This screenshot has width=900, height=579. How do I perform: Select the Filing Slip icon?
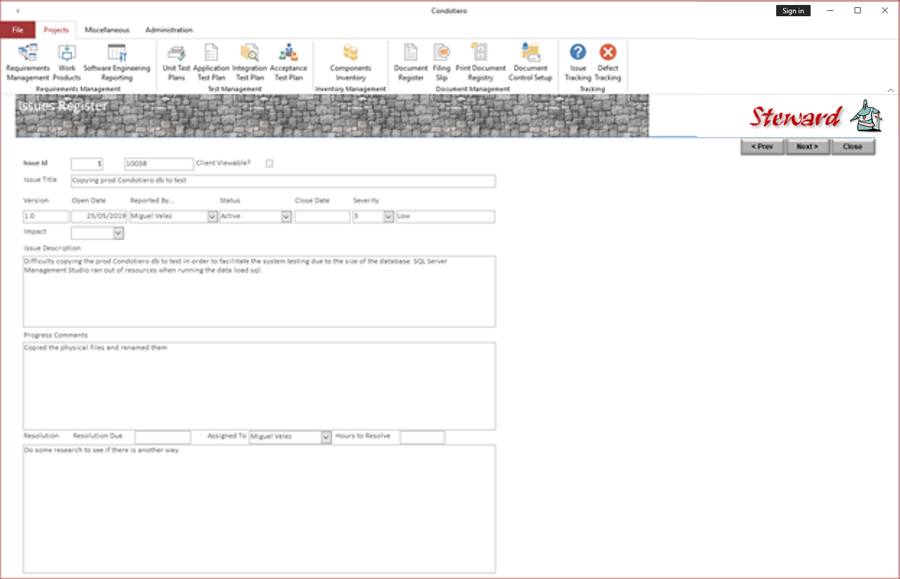click(x=441, y=63)
